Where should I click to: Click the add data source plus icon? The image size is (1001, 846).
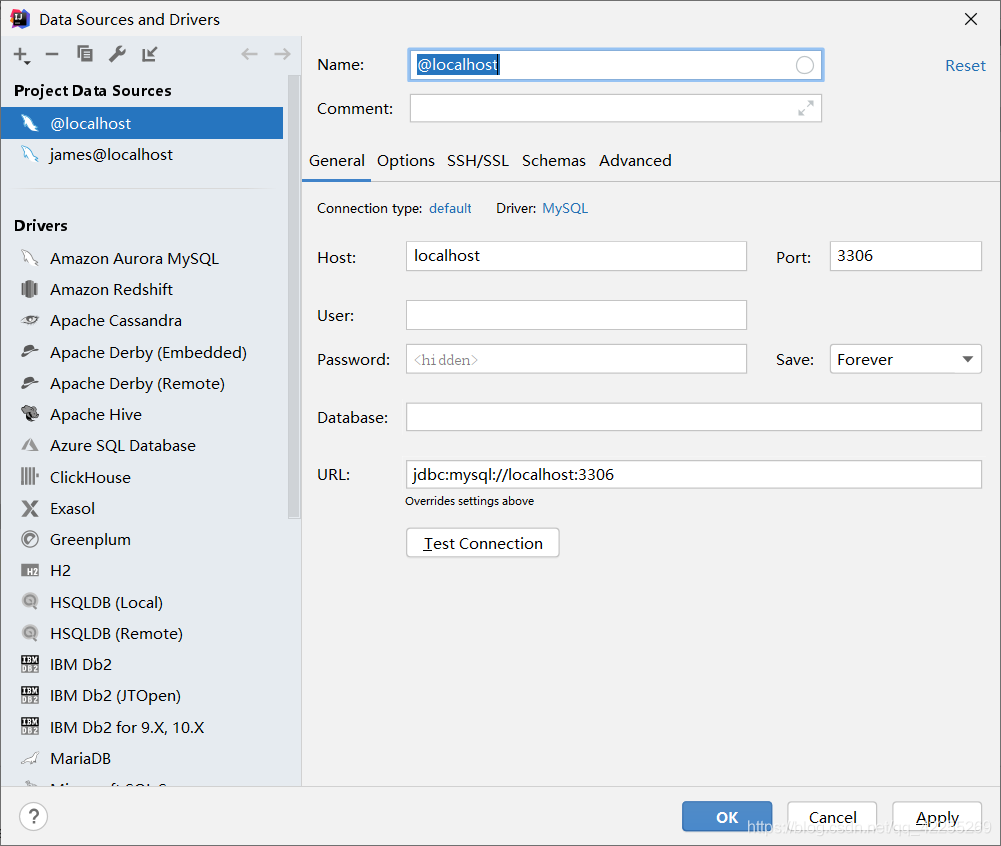pyautogui.click(x=21, y=55)
